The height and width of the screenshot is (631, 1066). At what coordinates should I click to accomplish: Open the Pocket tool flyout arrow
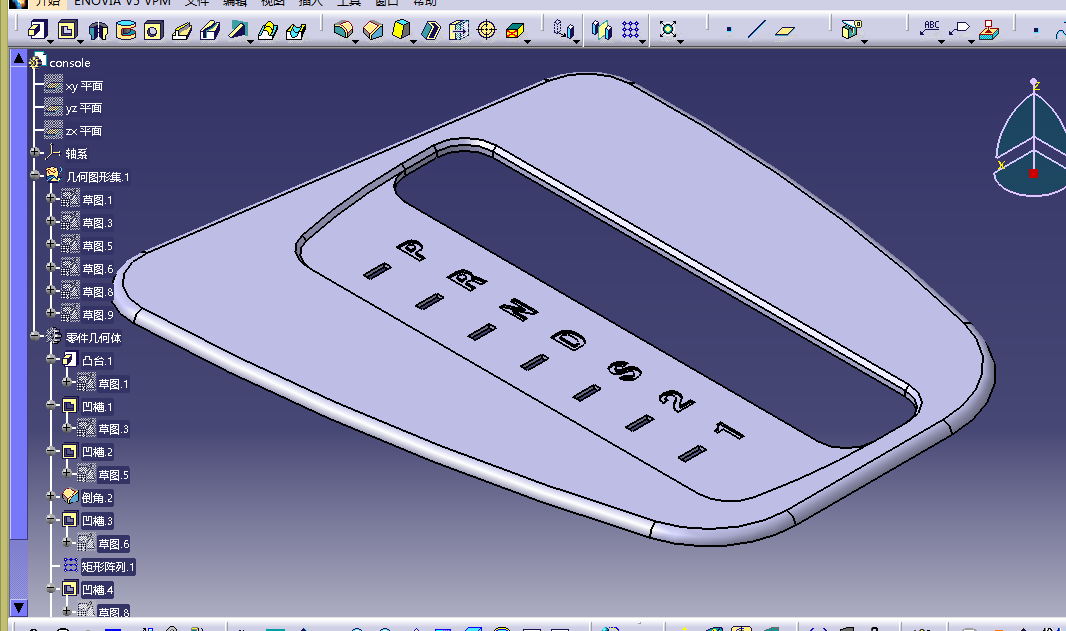coord(80,41)
